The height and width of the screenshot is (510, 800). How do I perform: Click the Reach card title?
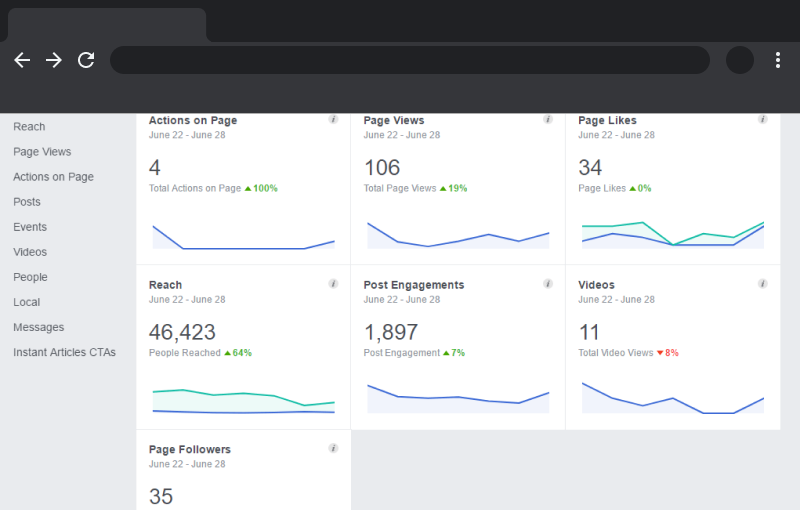[165, 285]
